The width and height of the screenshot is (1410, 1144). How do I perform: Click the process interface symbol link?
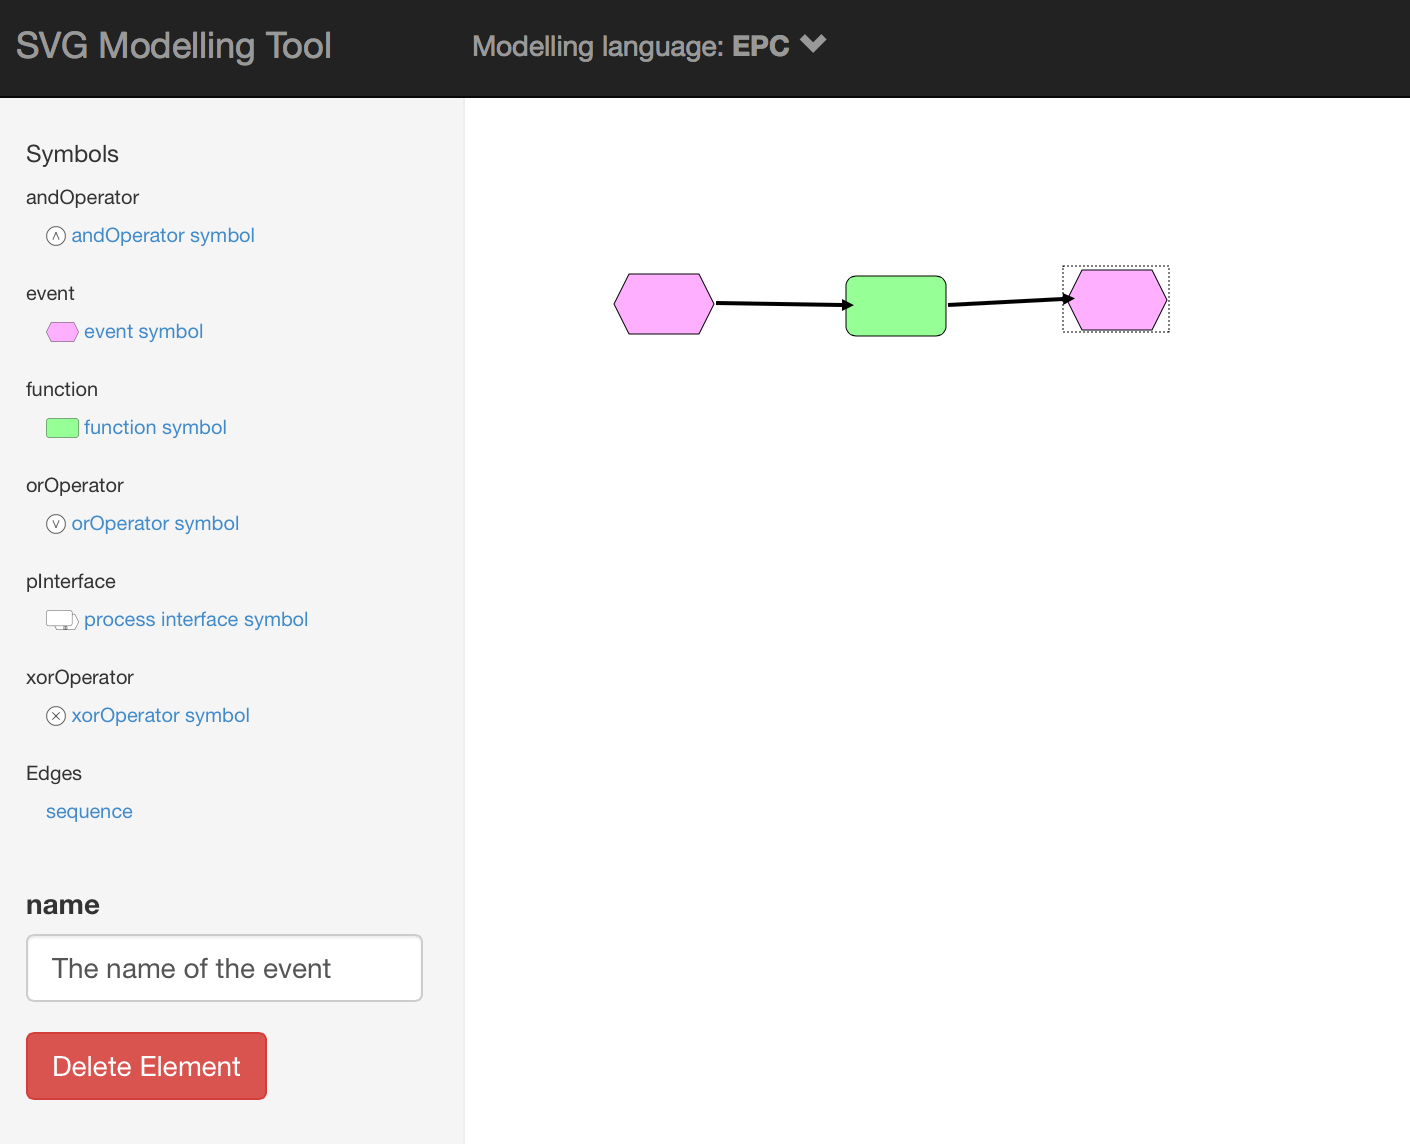tap(196, 620)
